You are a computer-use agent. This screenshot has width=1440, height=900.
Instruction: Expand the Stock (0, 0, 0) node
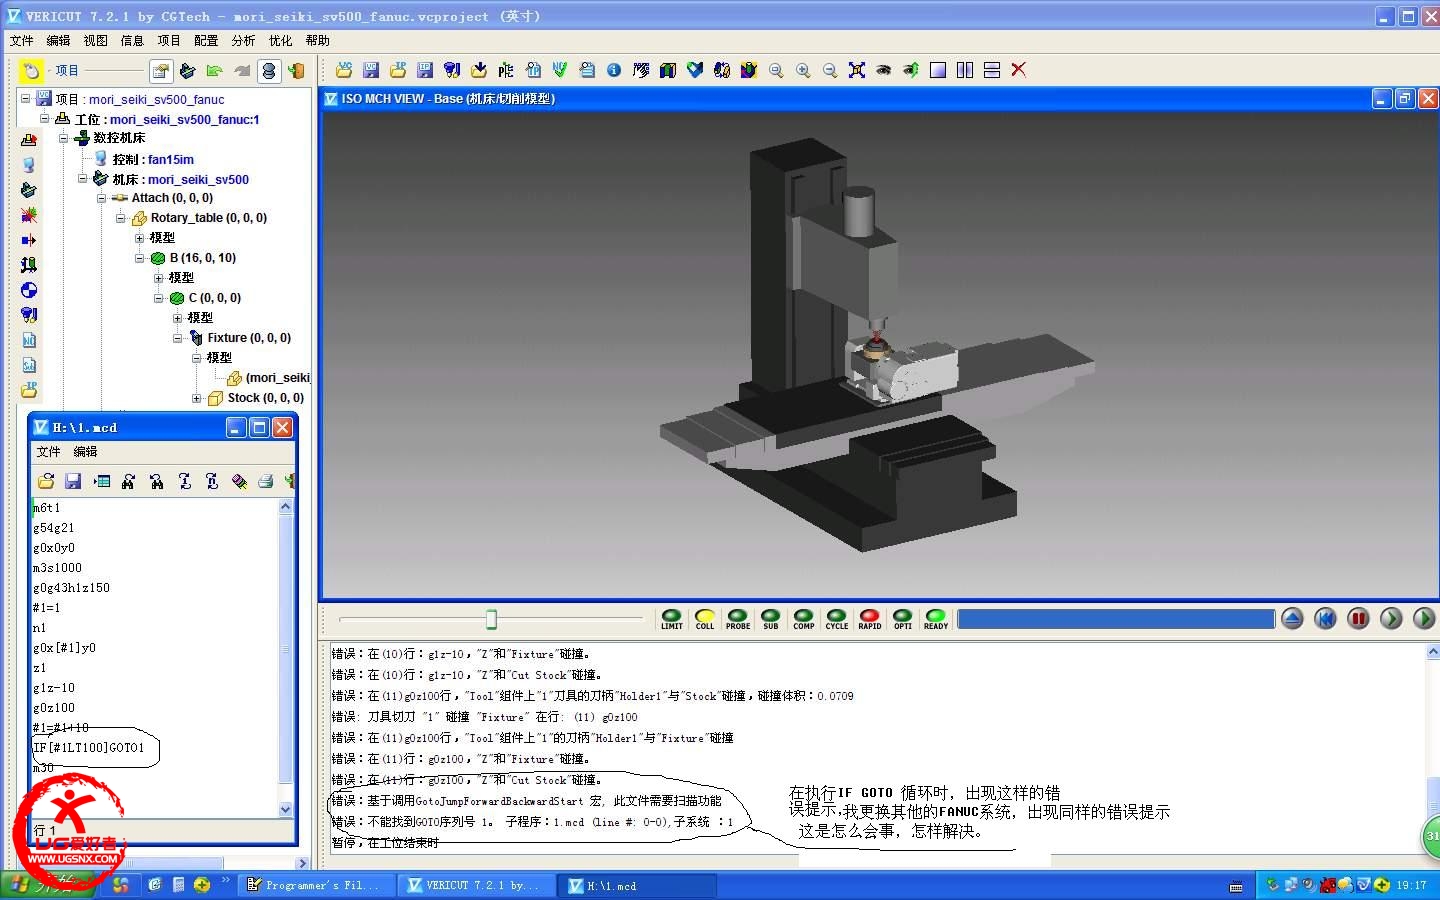coord(197,398)
